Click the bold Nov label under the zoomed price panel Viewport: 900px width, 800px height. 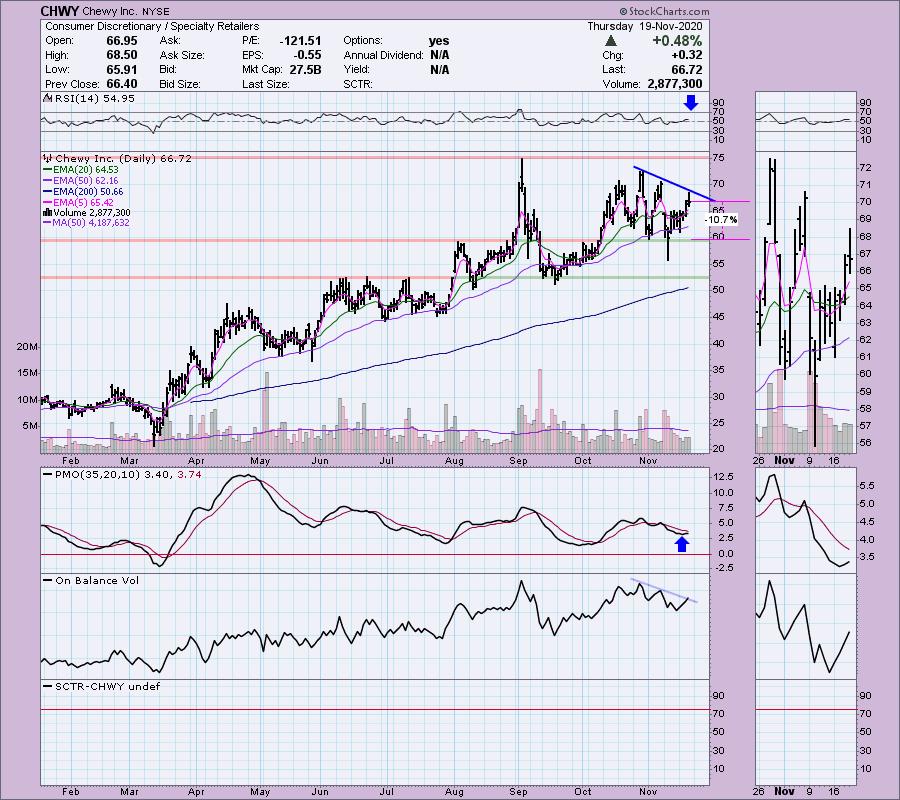tap(784, 460)
